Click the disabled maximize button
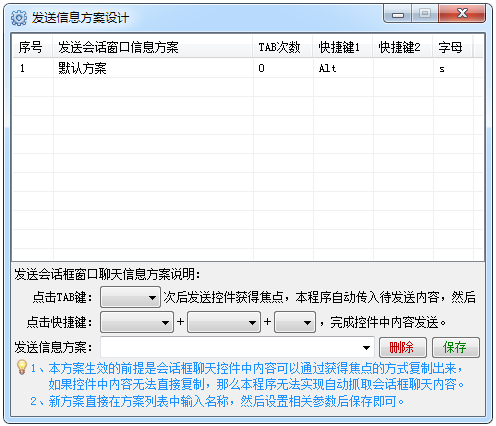 [x=425, y=14]
